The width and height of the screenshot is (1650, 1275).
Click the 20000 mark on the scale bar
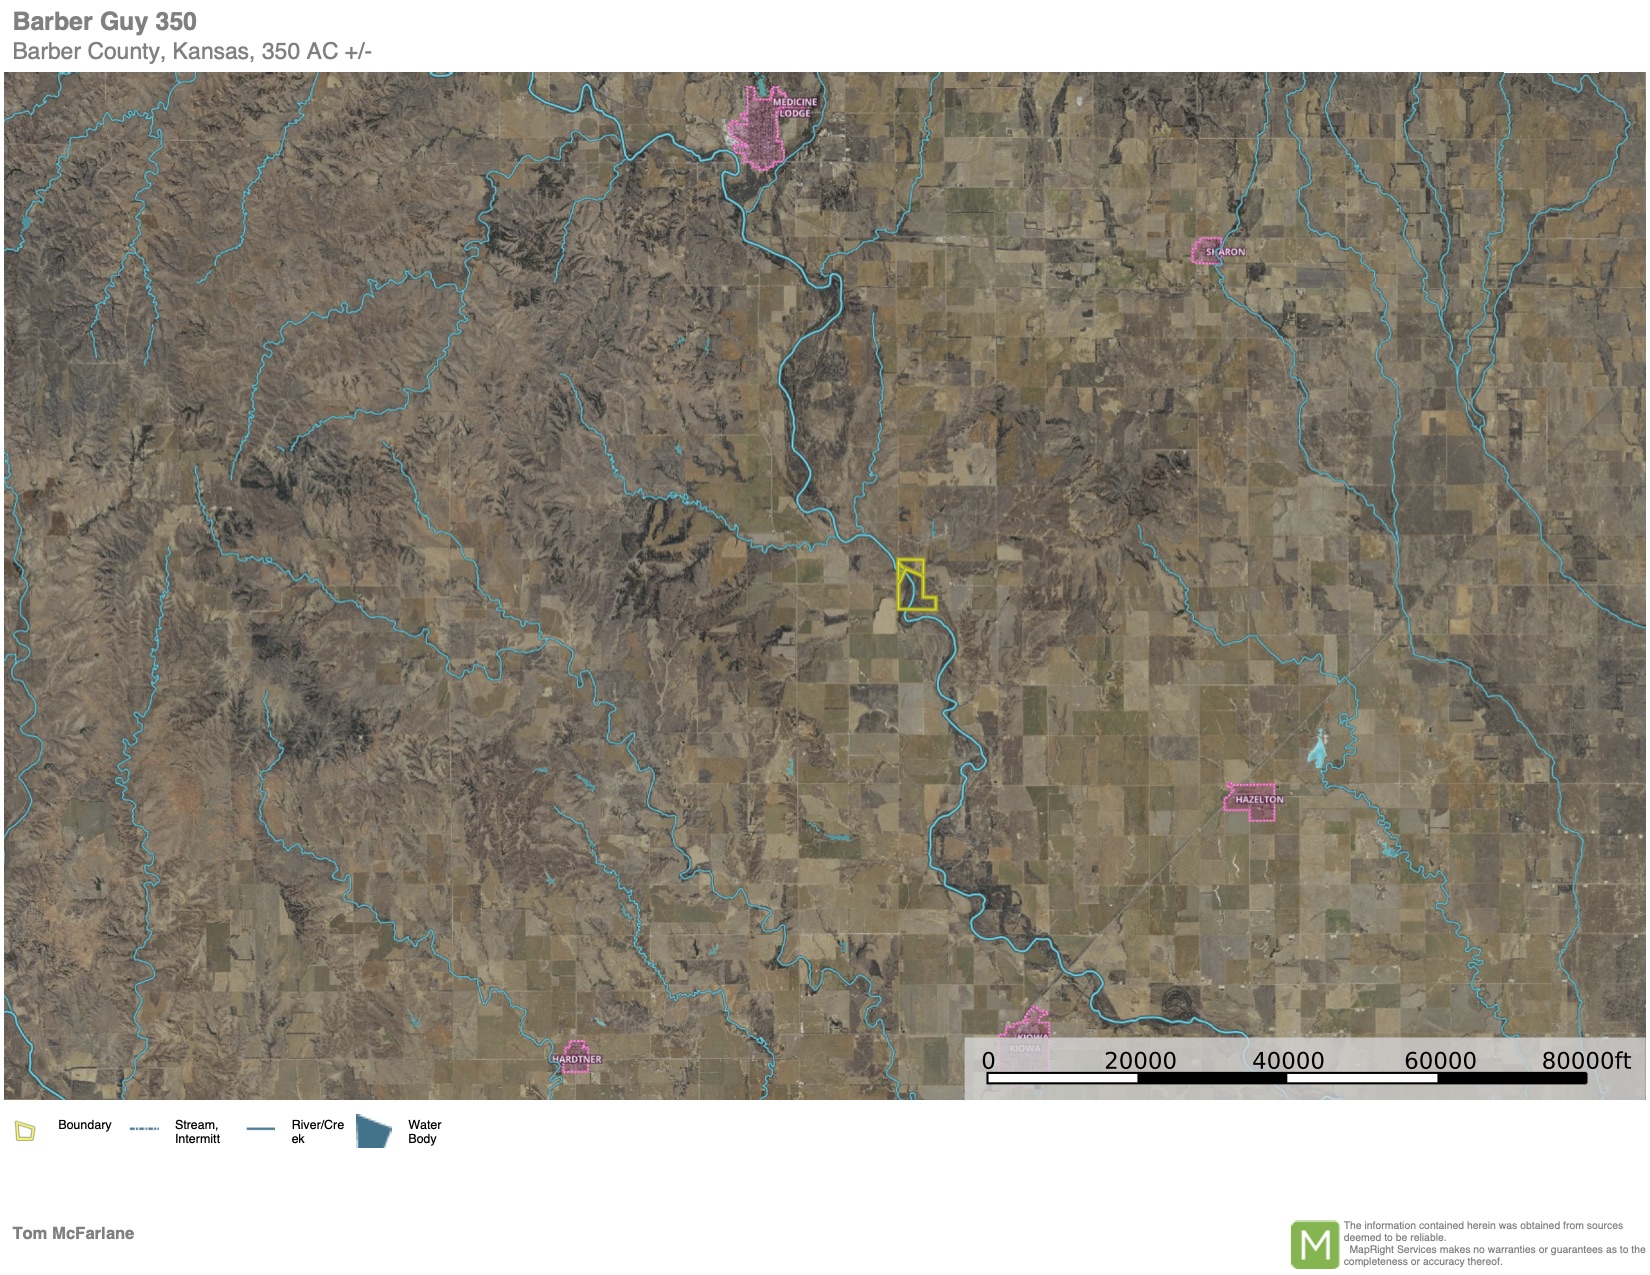pyautogui.click(x=1139, y=1061)
